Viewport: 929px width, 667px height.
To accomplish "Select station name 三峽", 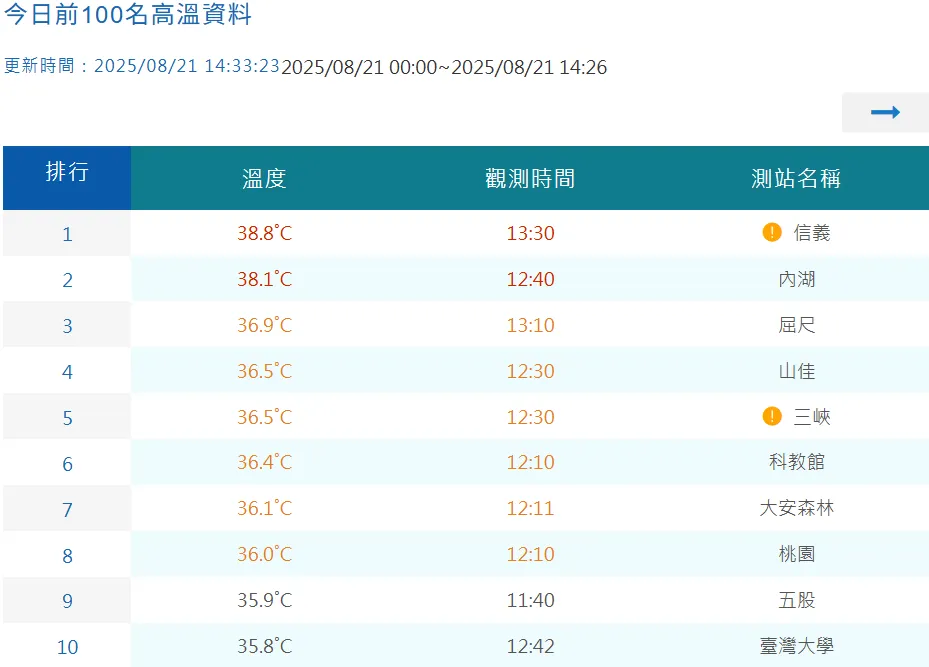I will [x=812, y=417].
